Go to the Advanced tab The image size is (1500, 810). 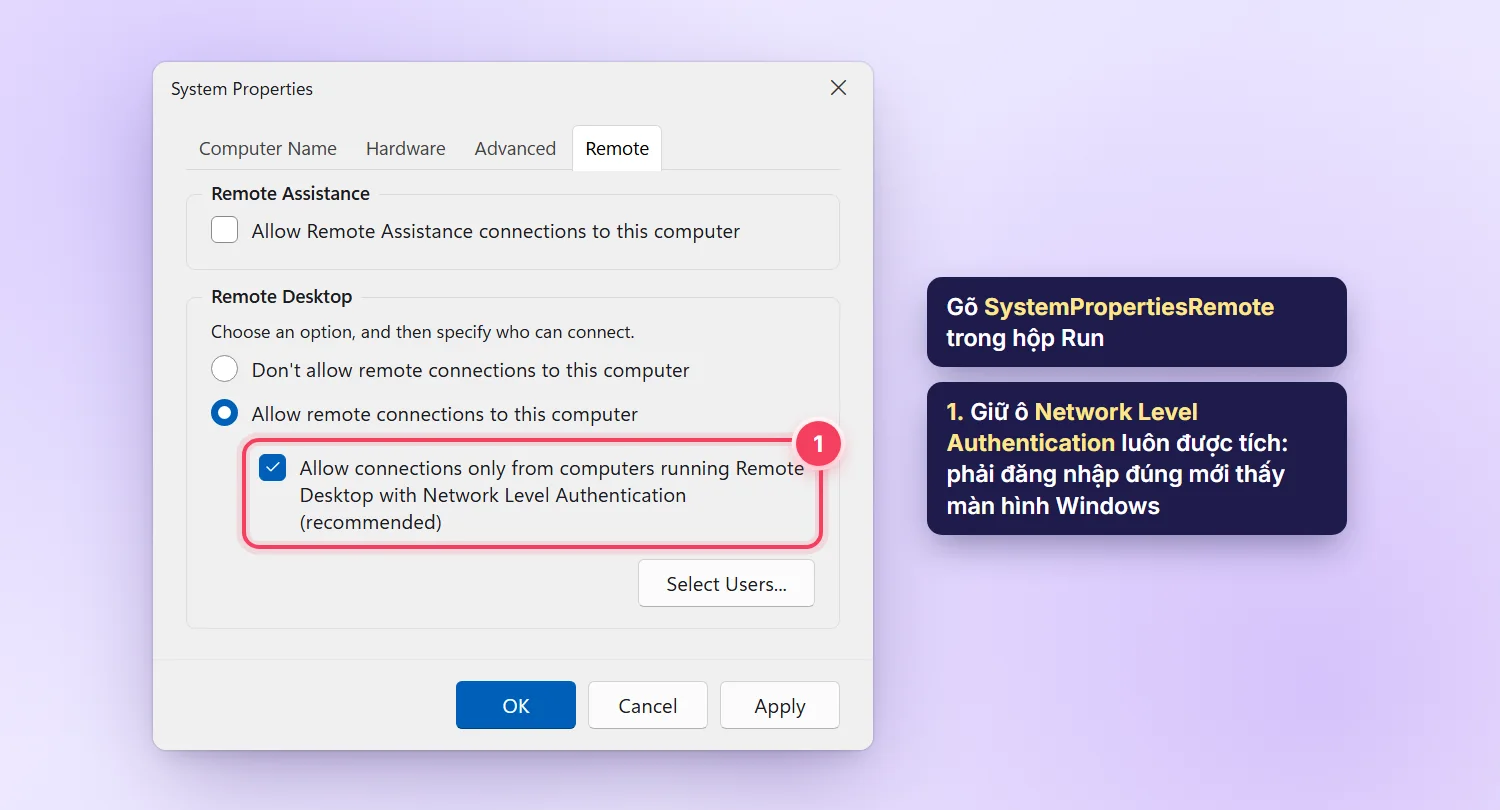pyautogui.click(x=515, y=148)
